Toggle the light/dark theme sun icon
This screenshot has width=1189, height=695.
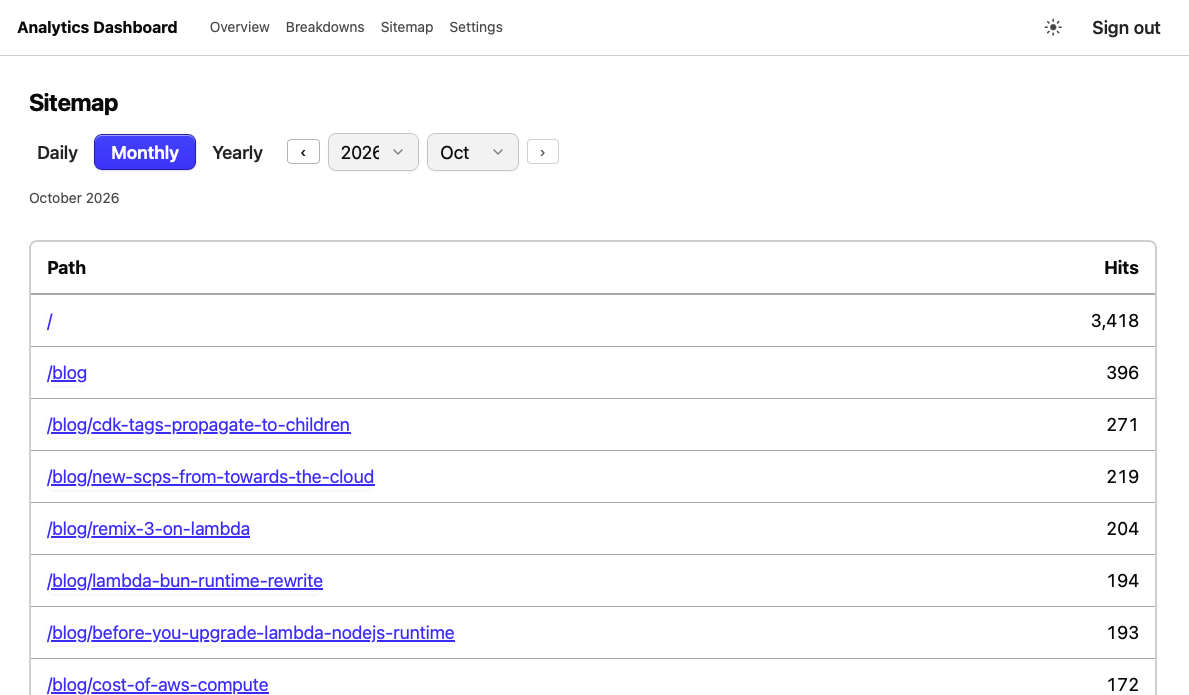click(x=1053, y=27)
